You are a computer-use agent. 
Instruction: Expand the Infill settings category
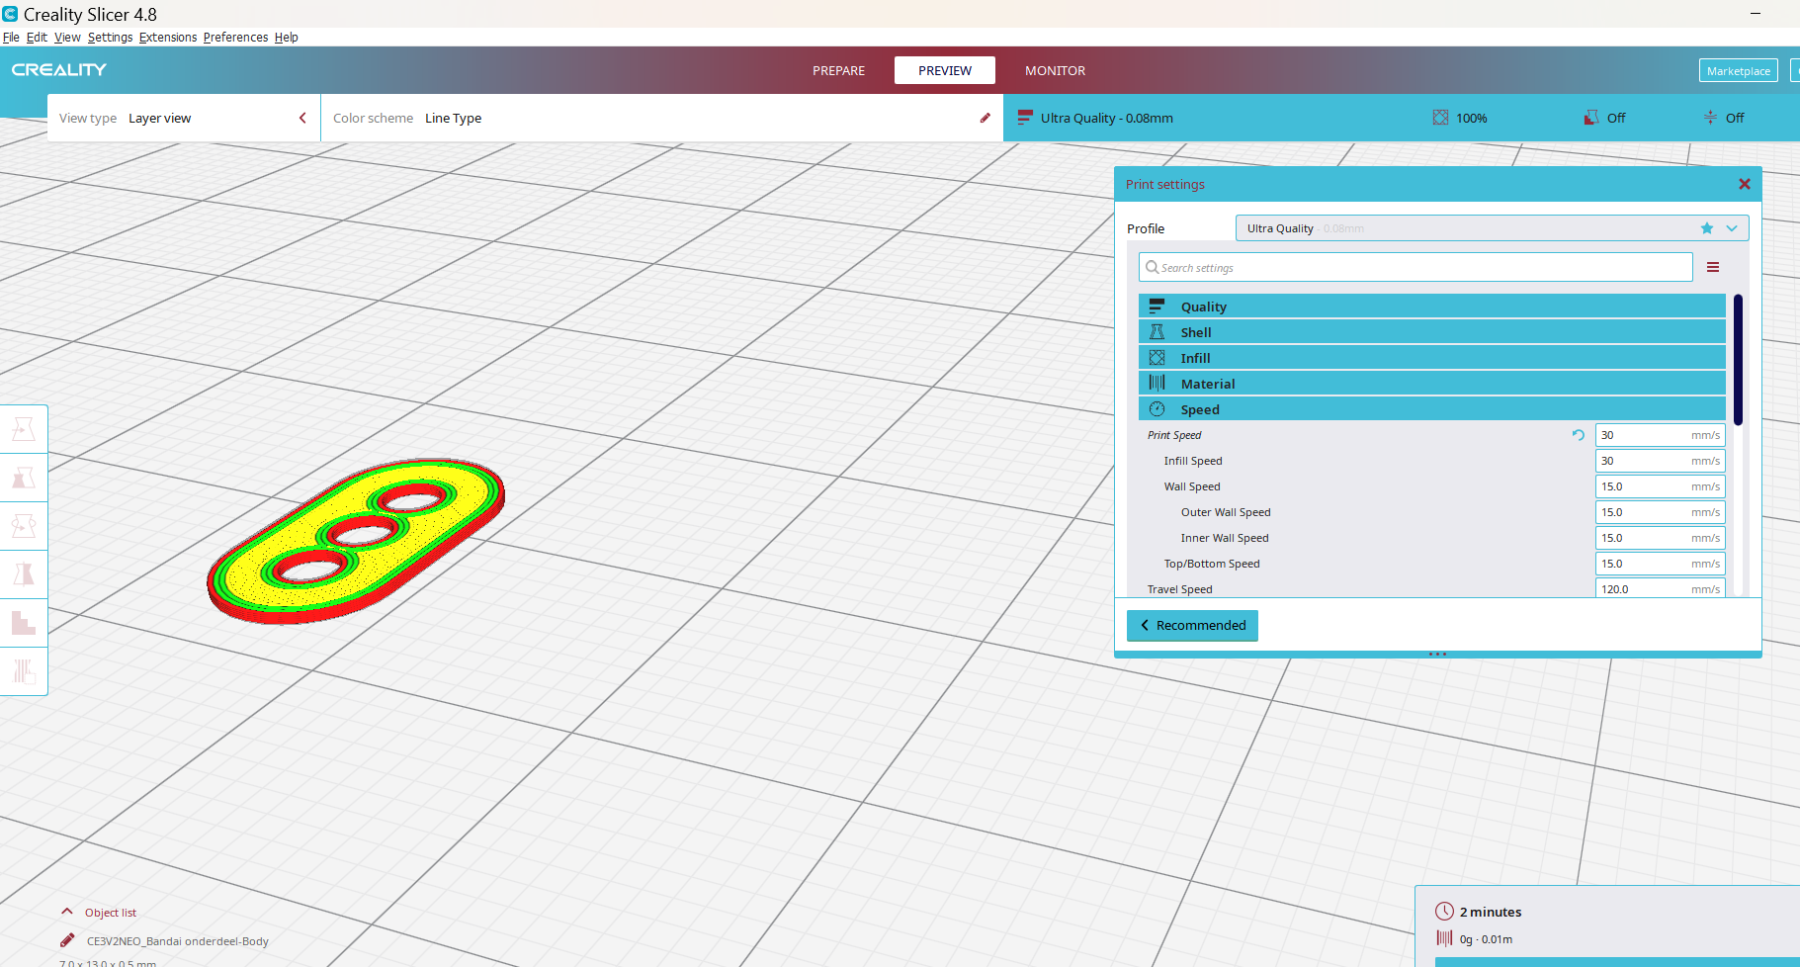(1432, 358)
